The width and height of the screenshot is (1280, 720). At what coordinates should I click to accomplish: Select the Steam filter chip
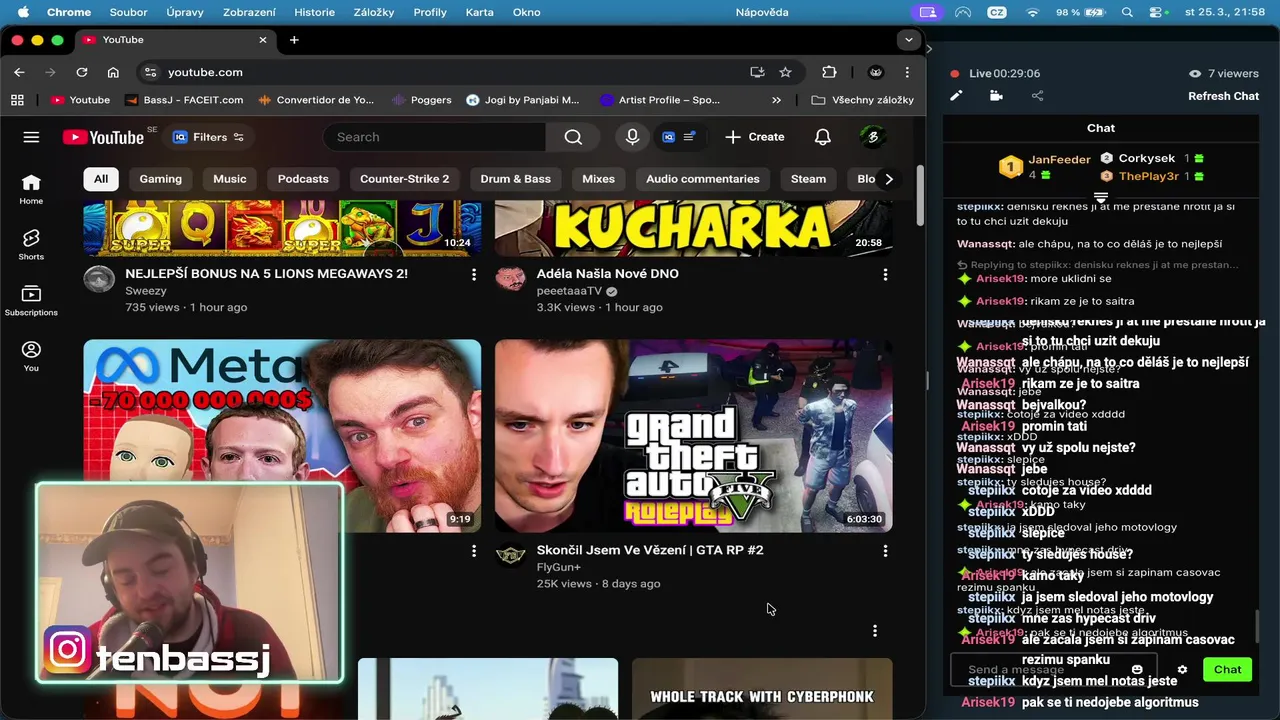pyautogui.click(x=808, y=179)
